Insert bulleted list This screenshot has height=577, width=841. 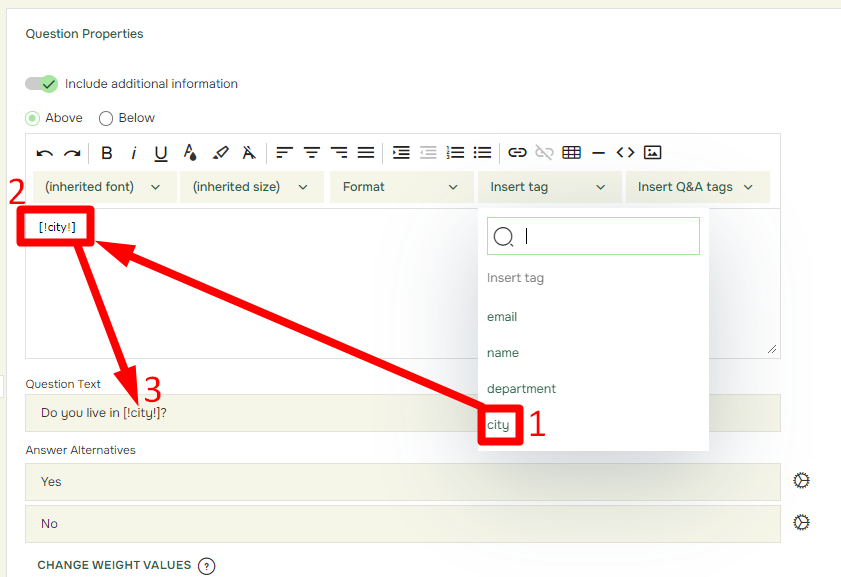click(482, 153)
